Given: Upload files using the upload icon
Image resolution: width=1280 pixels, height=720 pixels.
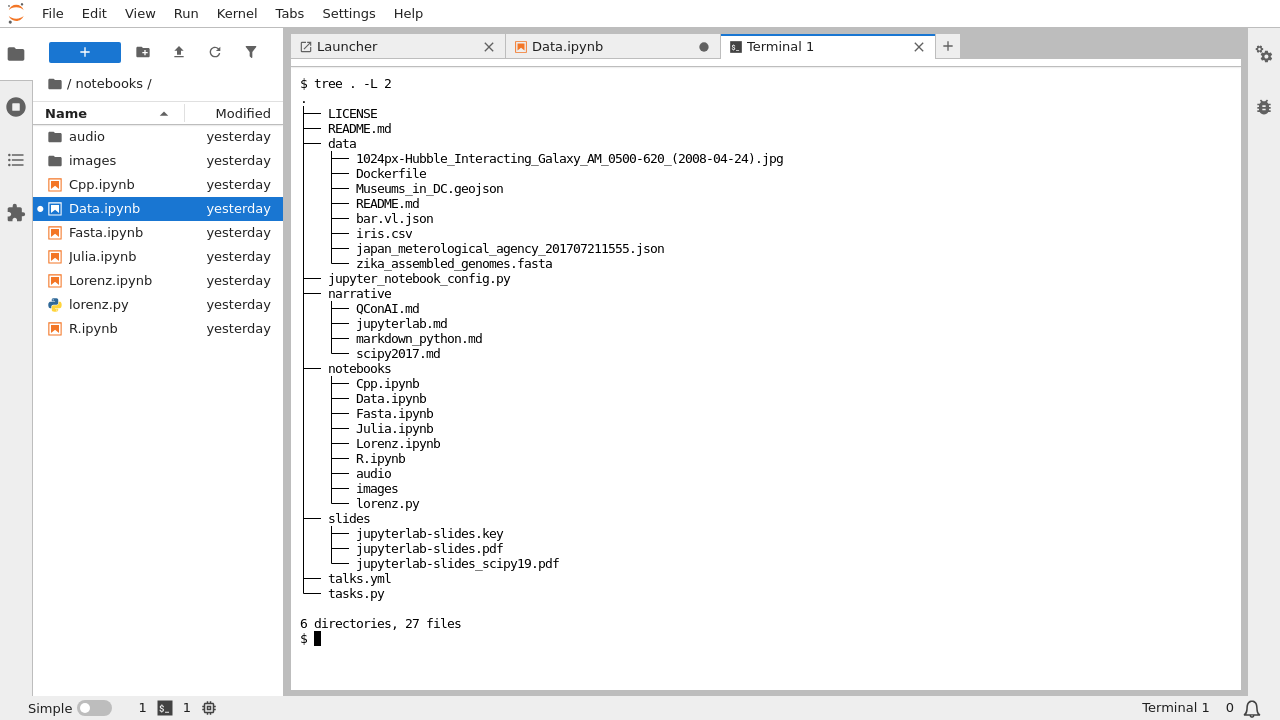Looking at the screenshot, I should click(179, 52).
